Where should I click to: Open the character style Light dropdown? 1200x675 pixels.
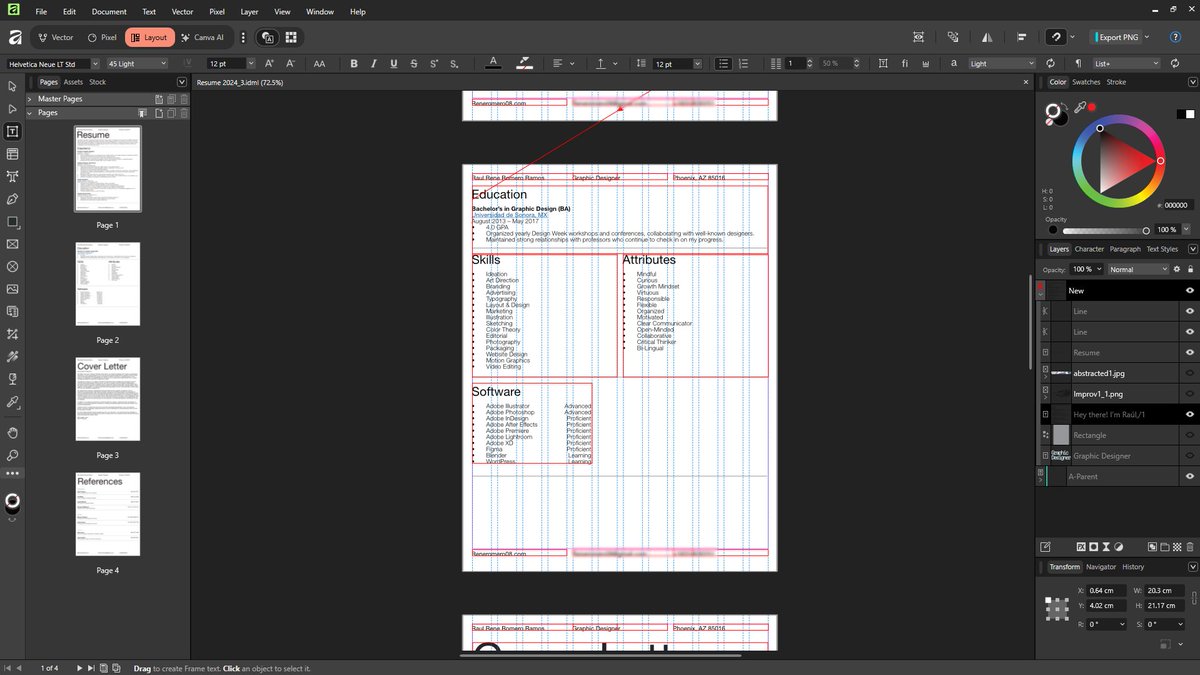click(x=1001, y=63)
